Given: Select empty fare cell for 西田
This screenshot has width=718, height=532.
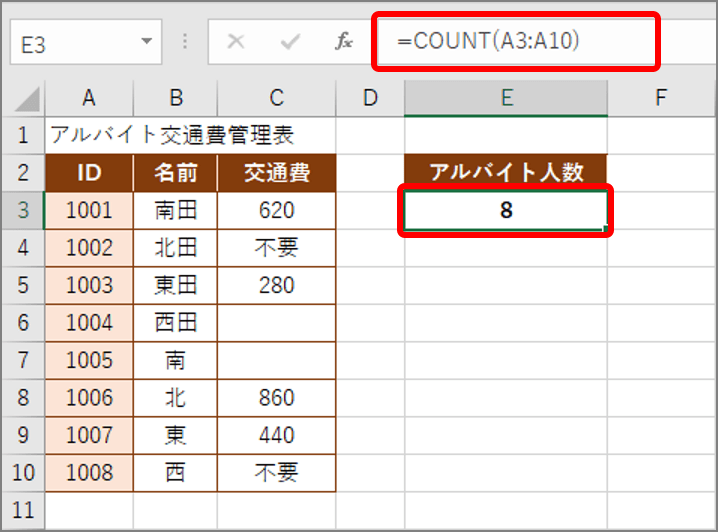Looking at the screenshot, I should pyautogui.click(x=277, y=323).
